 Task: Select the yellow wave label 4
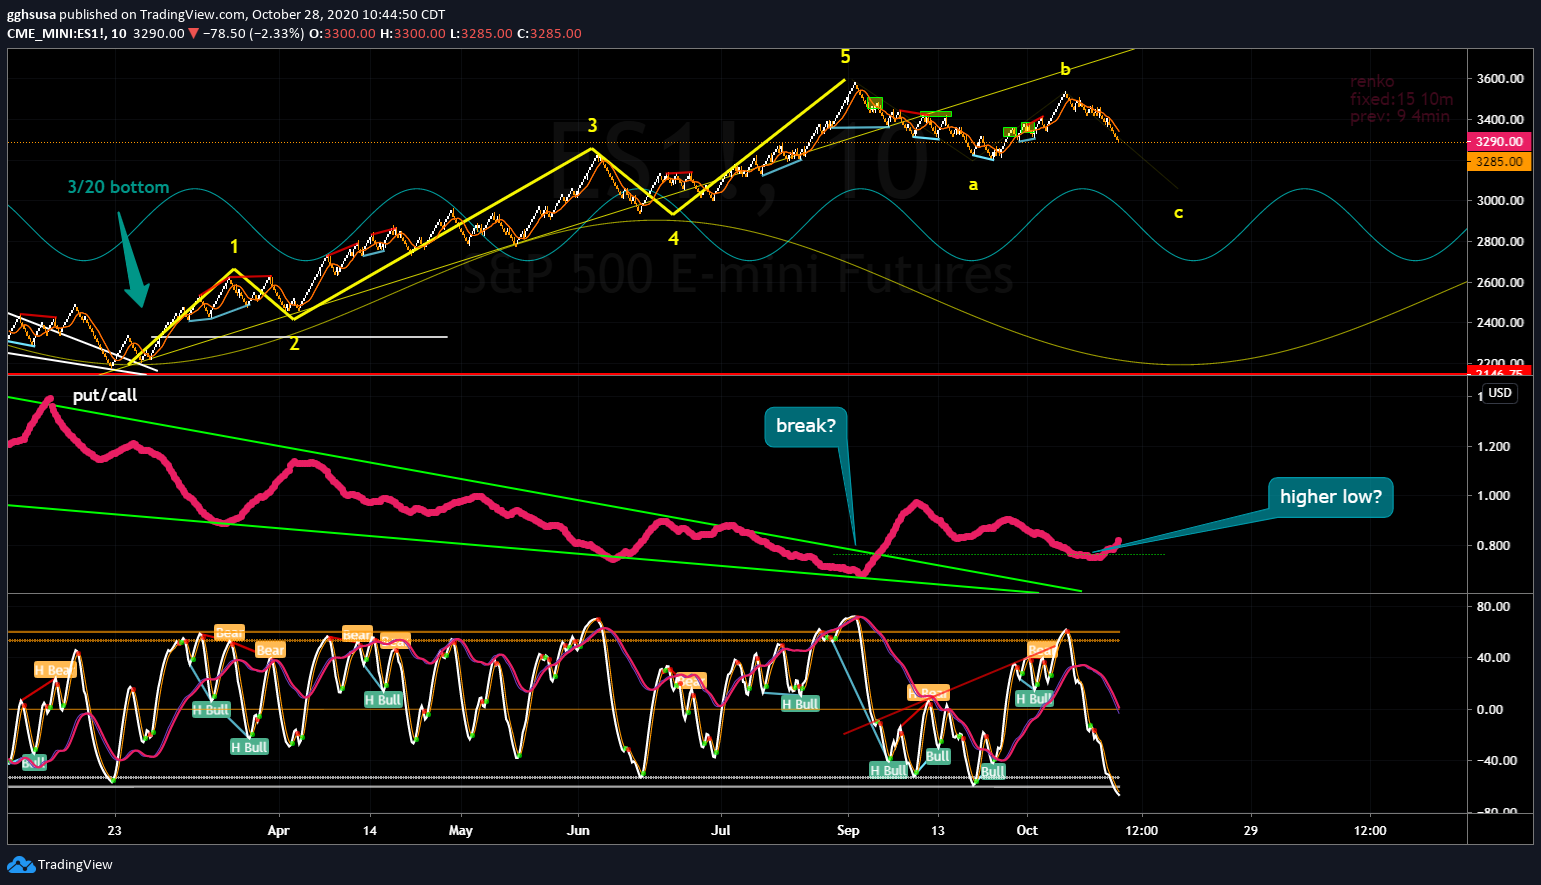[674, 238]
